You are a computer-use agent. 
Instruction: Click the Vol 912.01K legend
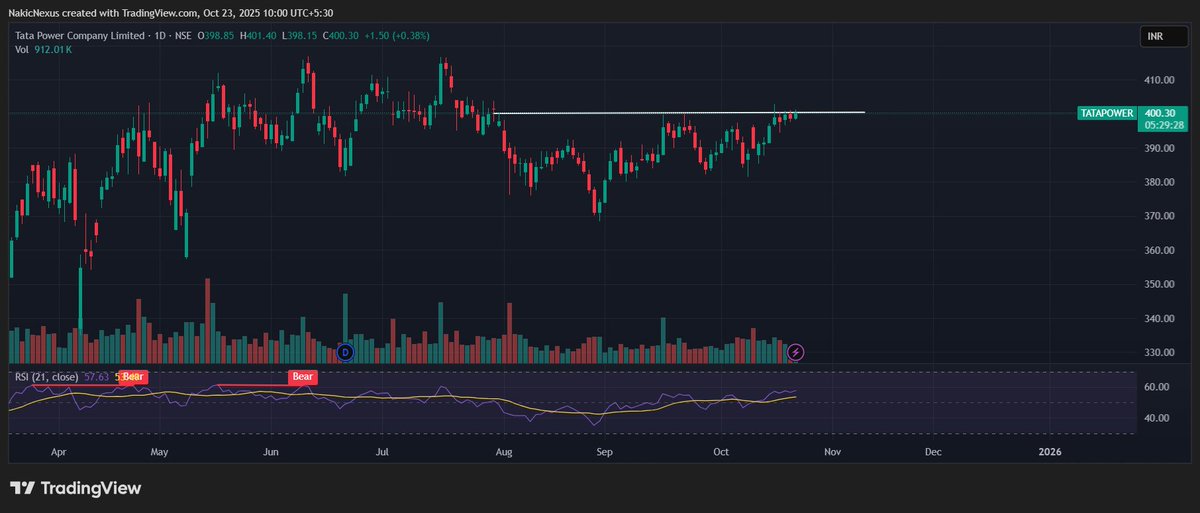[x=44, y=48]
